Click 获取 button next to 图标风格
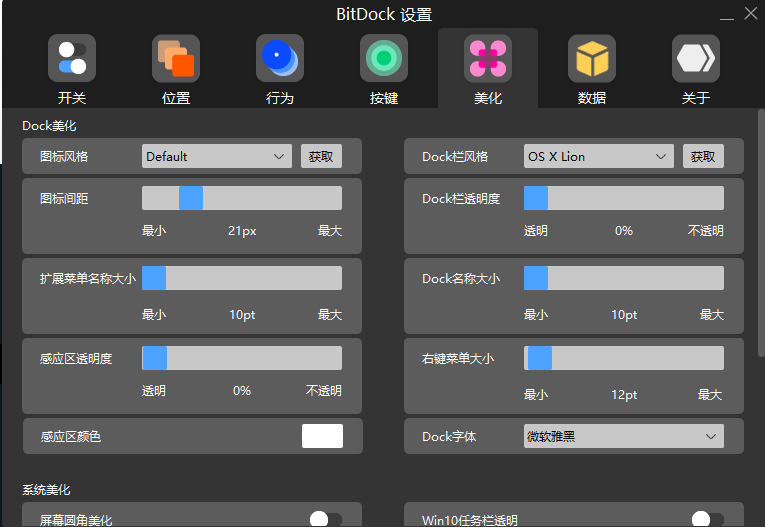The image size is (765, 527). pos(321,156)
